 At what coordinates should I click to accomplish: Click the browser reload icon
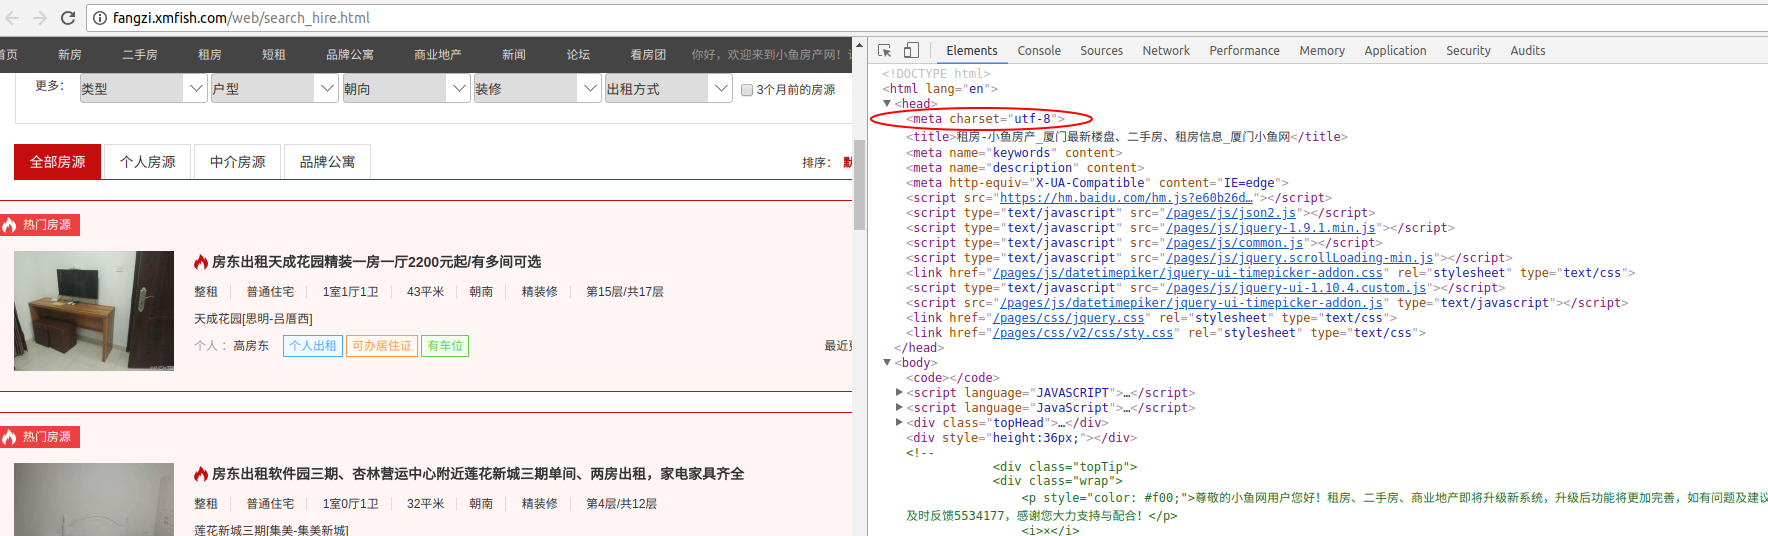coord(68,18)
